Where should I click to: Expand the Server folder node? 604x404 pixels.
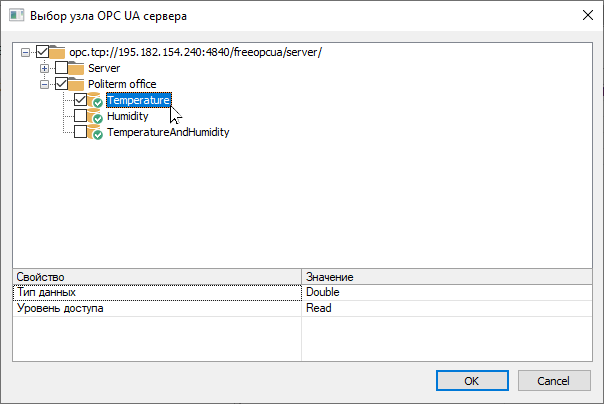(44, 68)
